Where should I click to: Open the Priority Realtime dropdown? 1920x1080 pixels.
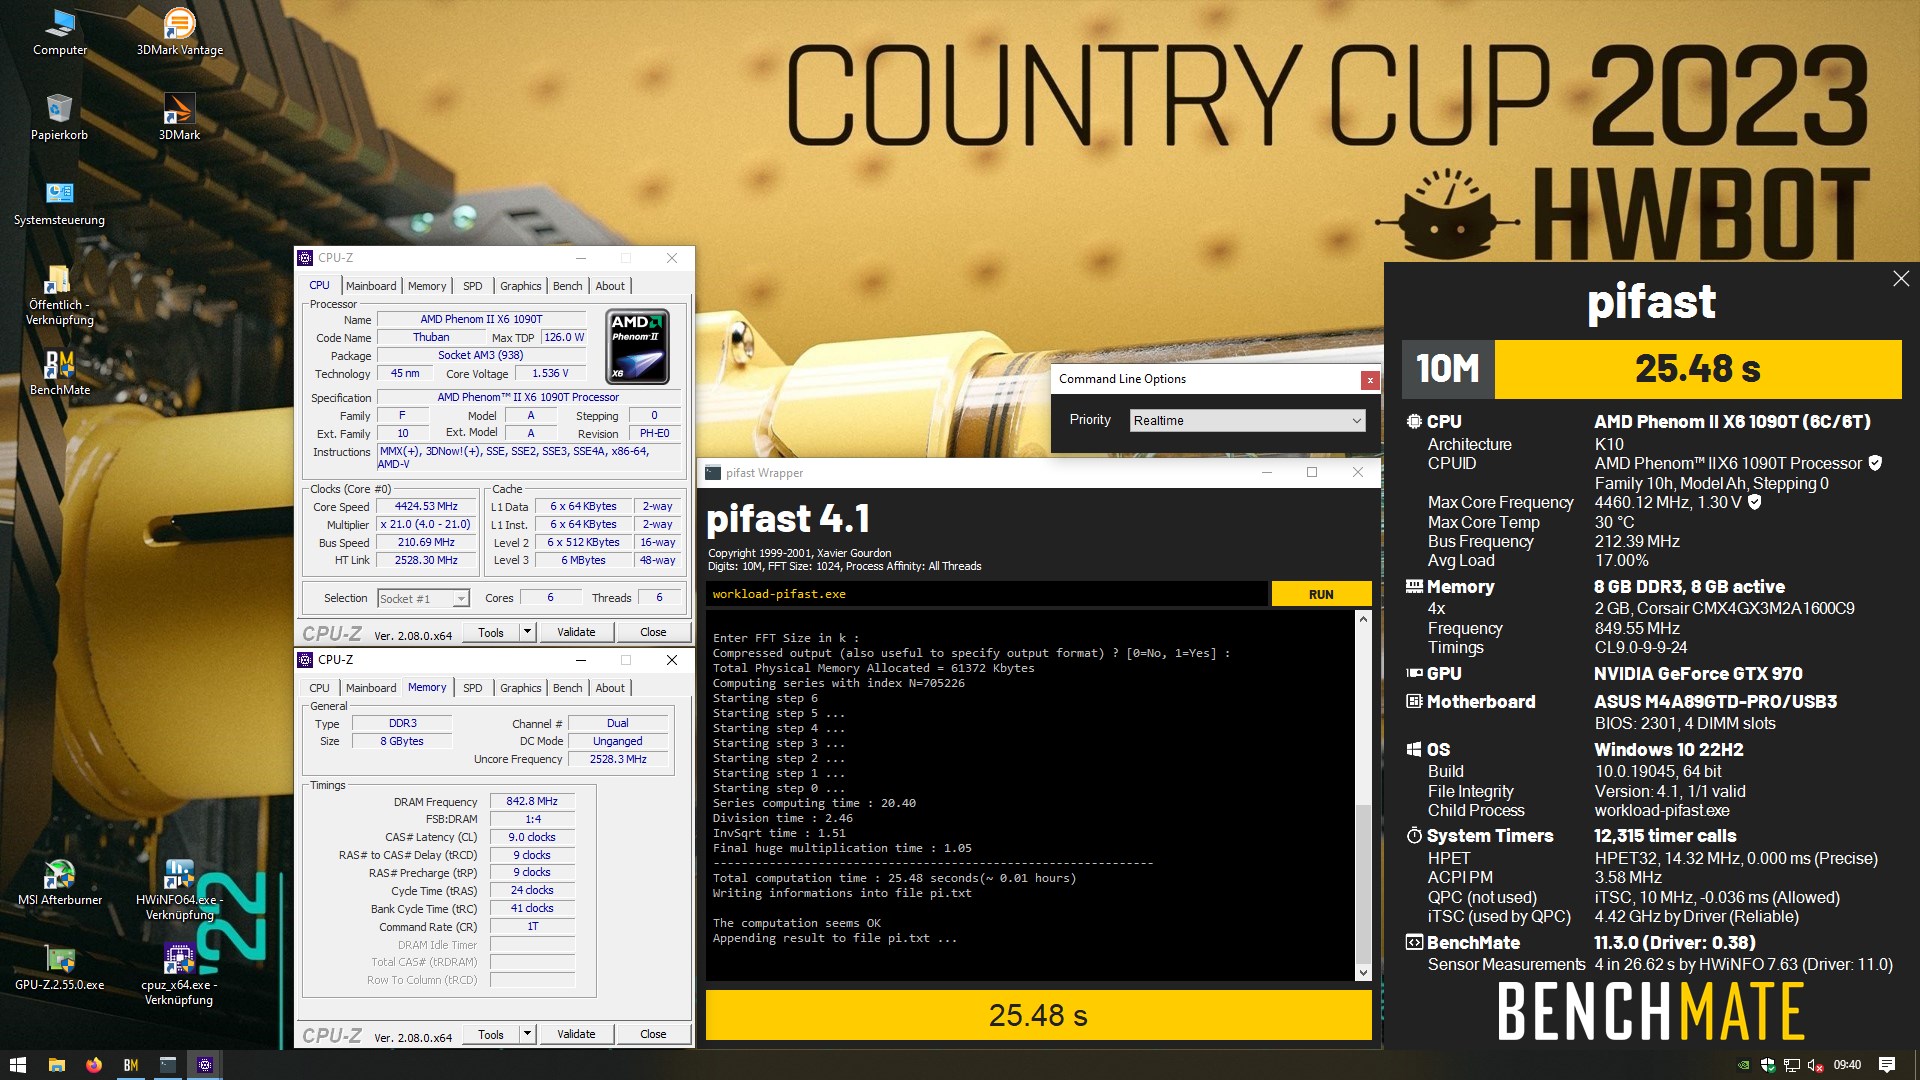point(1247,421)
